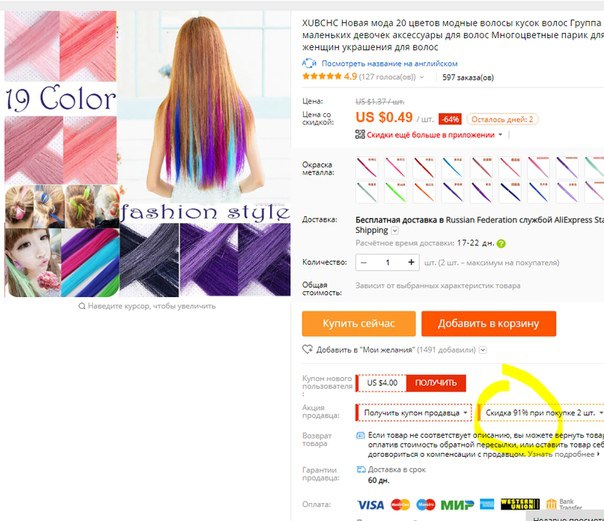
Task: Click the heart icon to add to wishlist
Action: point(307,349)
